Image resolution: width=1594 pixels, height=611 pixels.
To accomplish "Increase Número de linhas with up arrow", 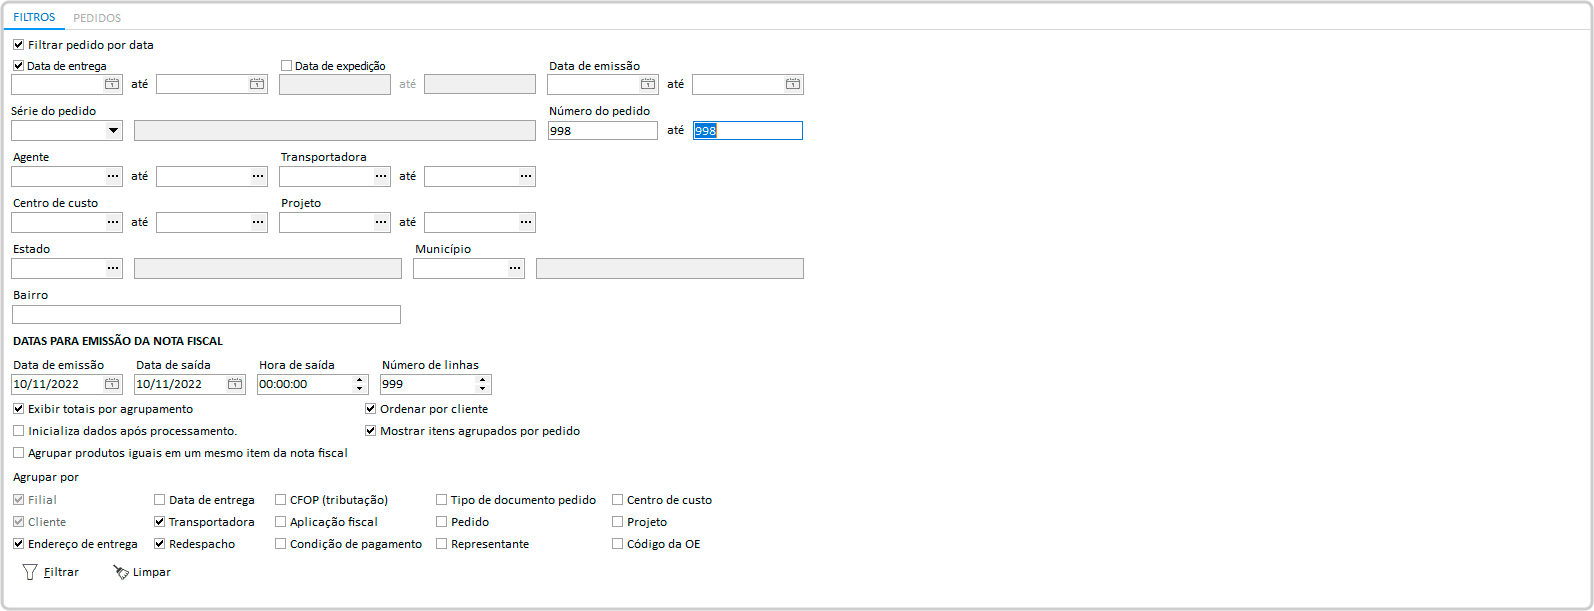I will click(x=483, y=380).
